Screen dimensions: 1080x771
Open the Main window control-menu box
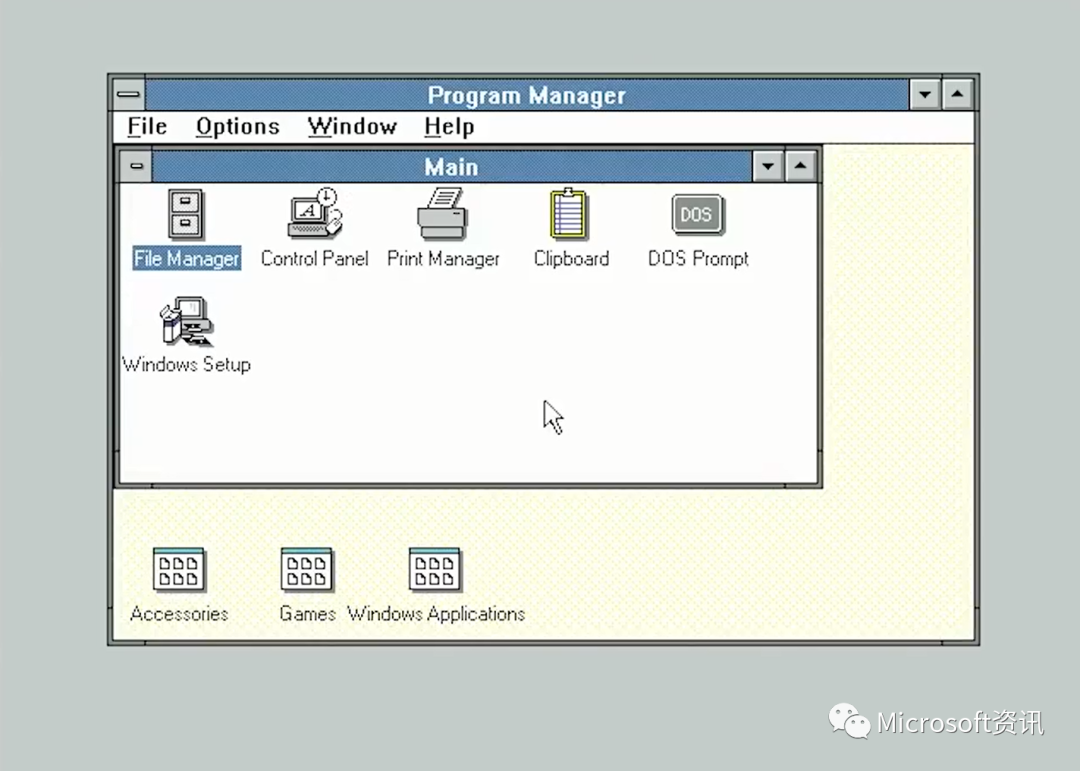pos(136,166)
